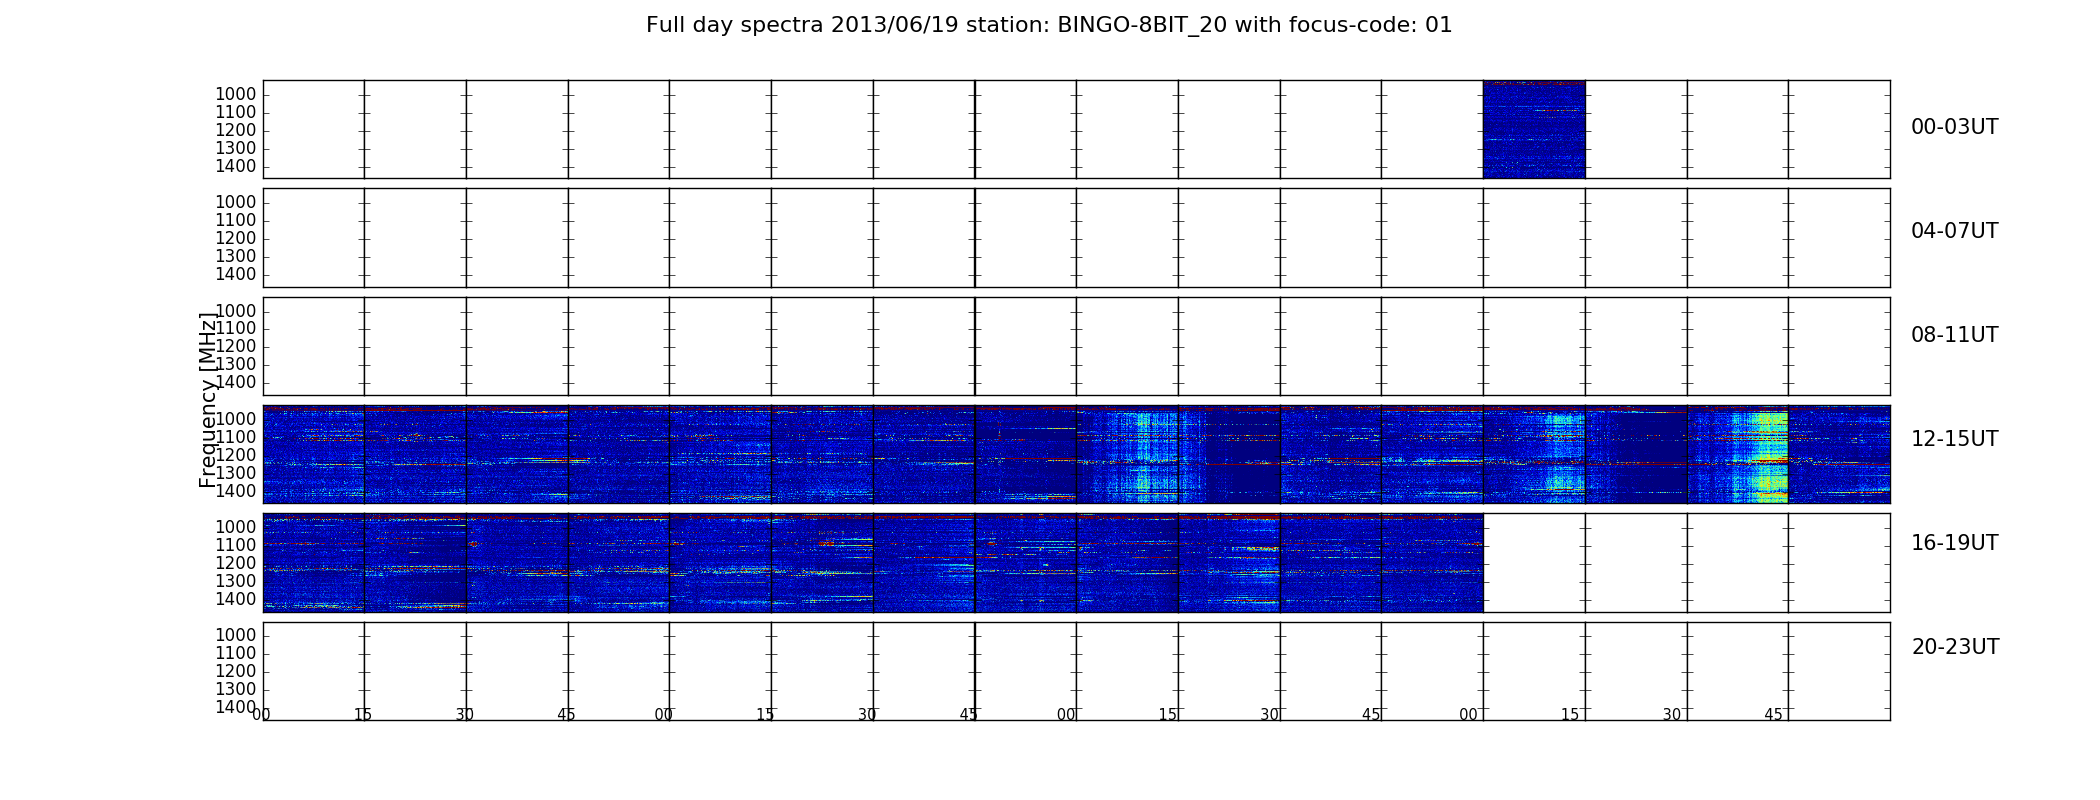Click the "1400" tick label of 16-19UT panel

(235, 599)
